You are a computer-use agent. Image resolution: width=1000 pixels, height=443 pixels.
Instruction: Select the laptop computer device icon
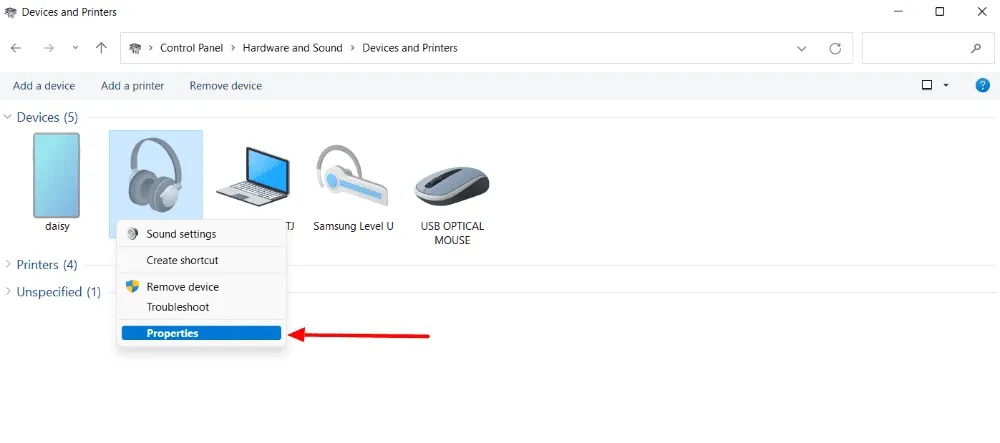(253, 176)
